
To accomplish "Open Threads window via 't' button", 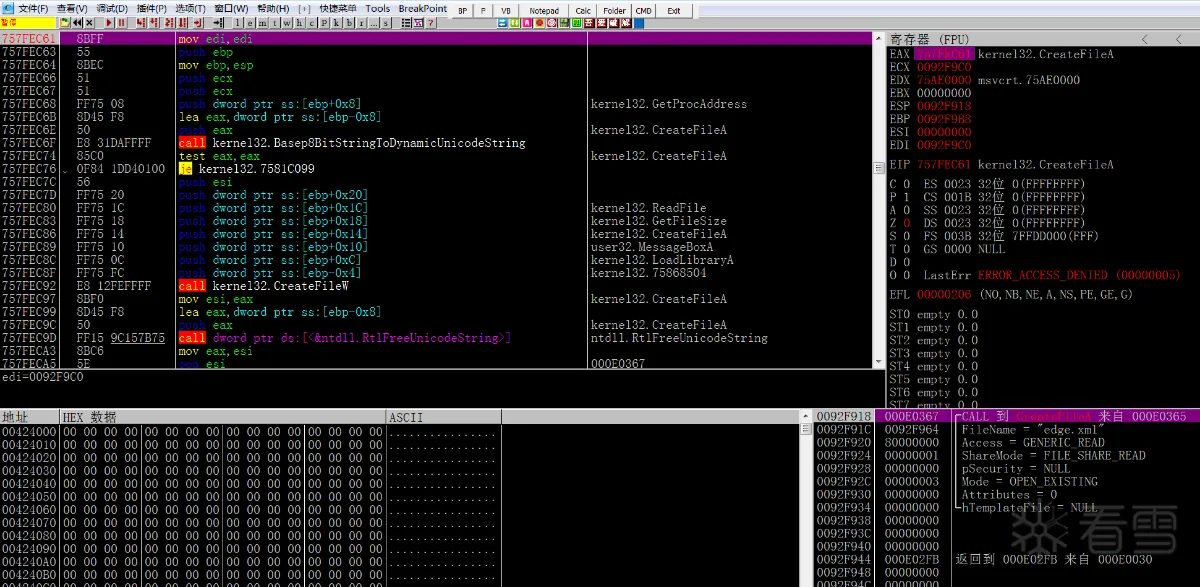I will pyautogui.click(x=274, y=22).
